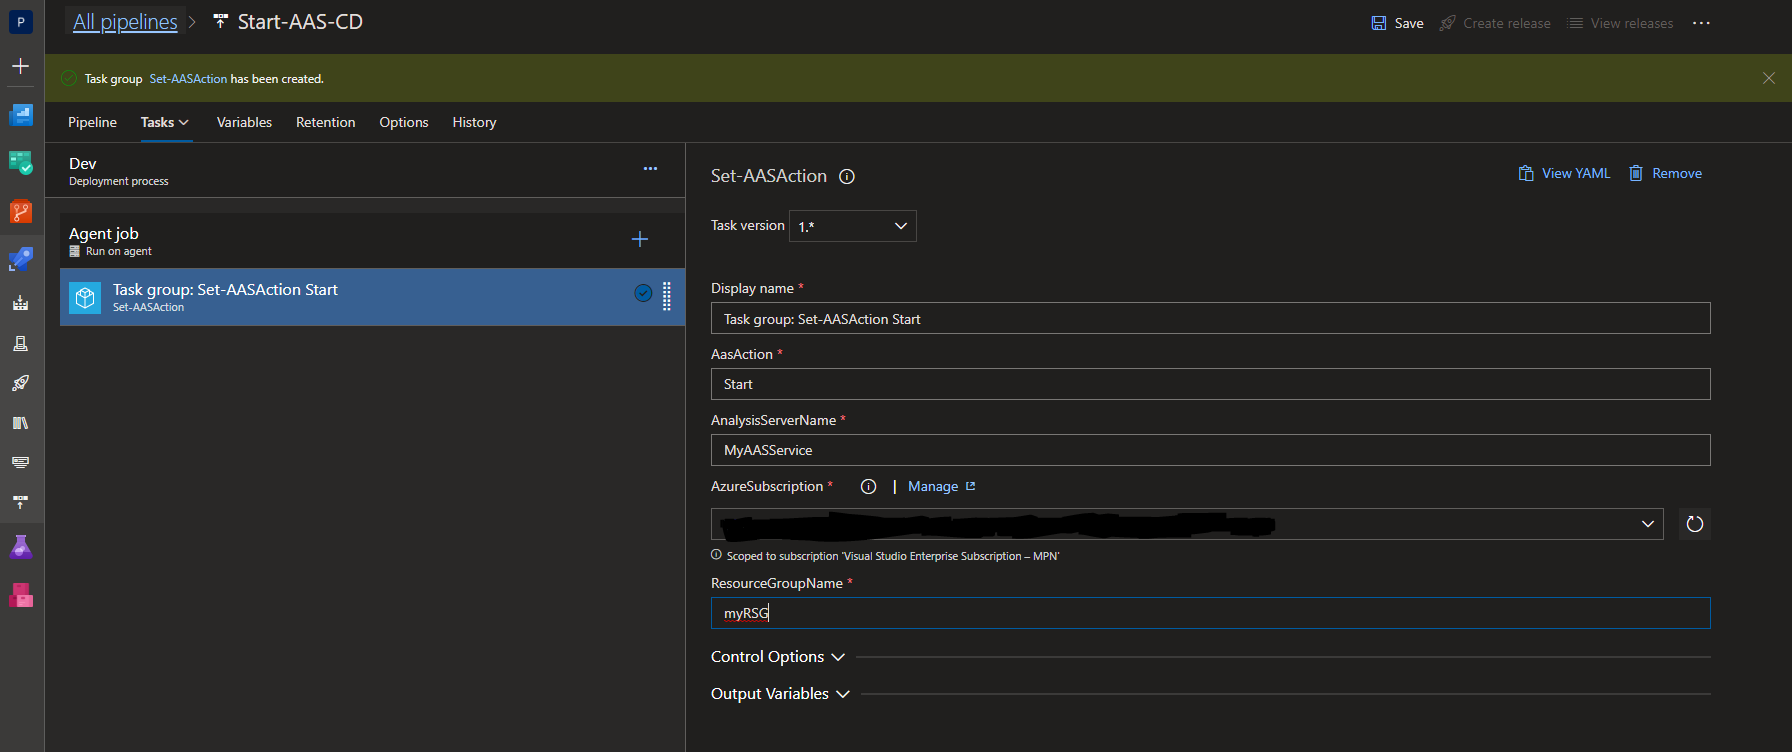
Task: Click 'Scoped to subscription' note text
Action: tap(892, 556)
